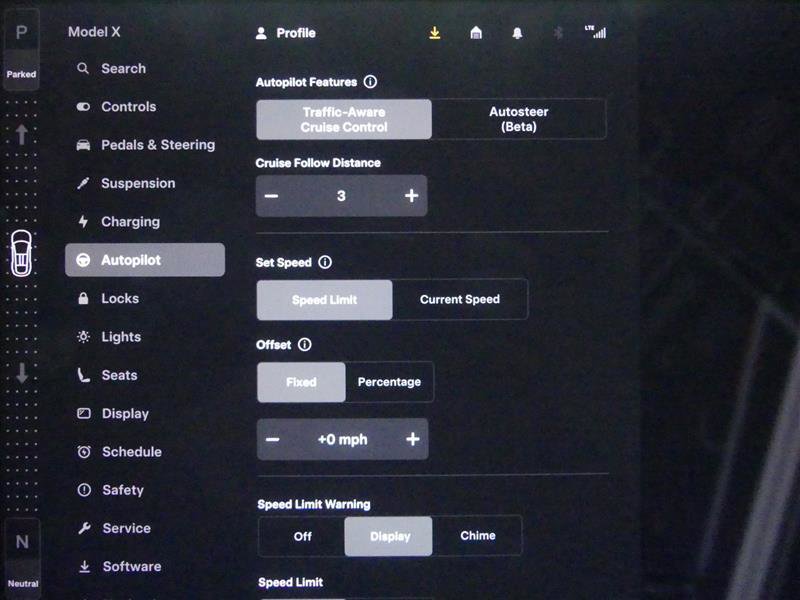Switch offset to Percentage

pos(389,382)
